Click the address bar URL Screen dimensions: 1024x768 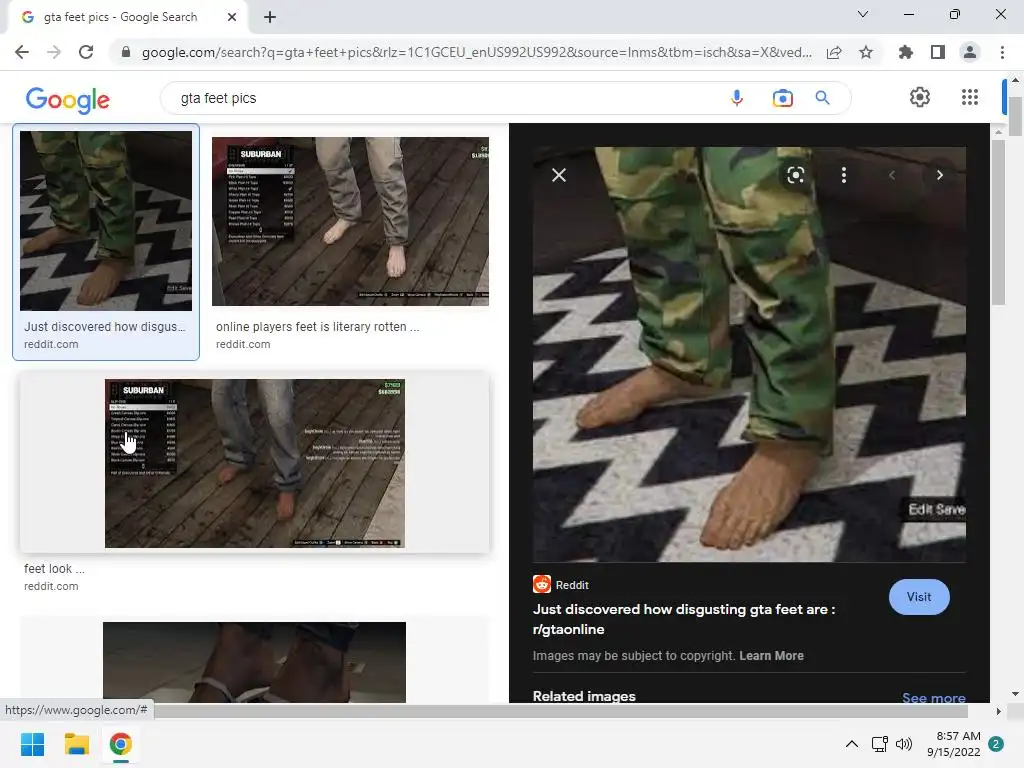click(477, 52)
